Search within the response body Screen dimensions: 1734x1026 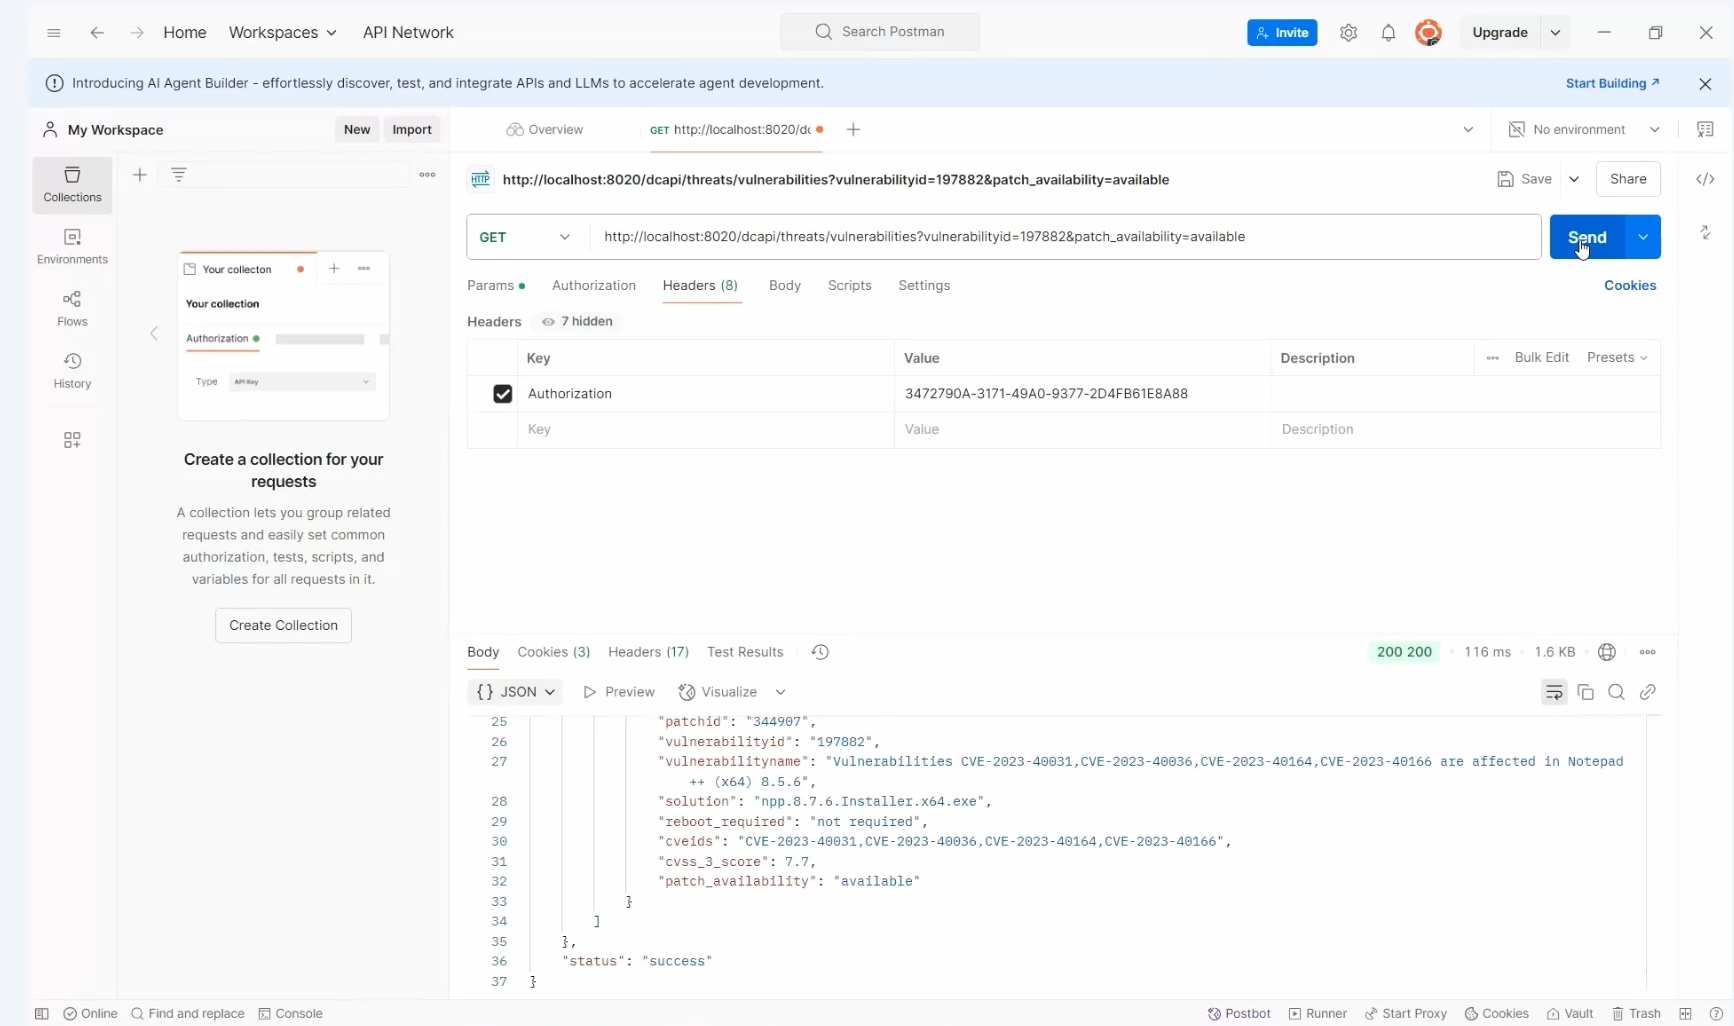point(1617,692)
